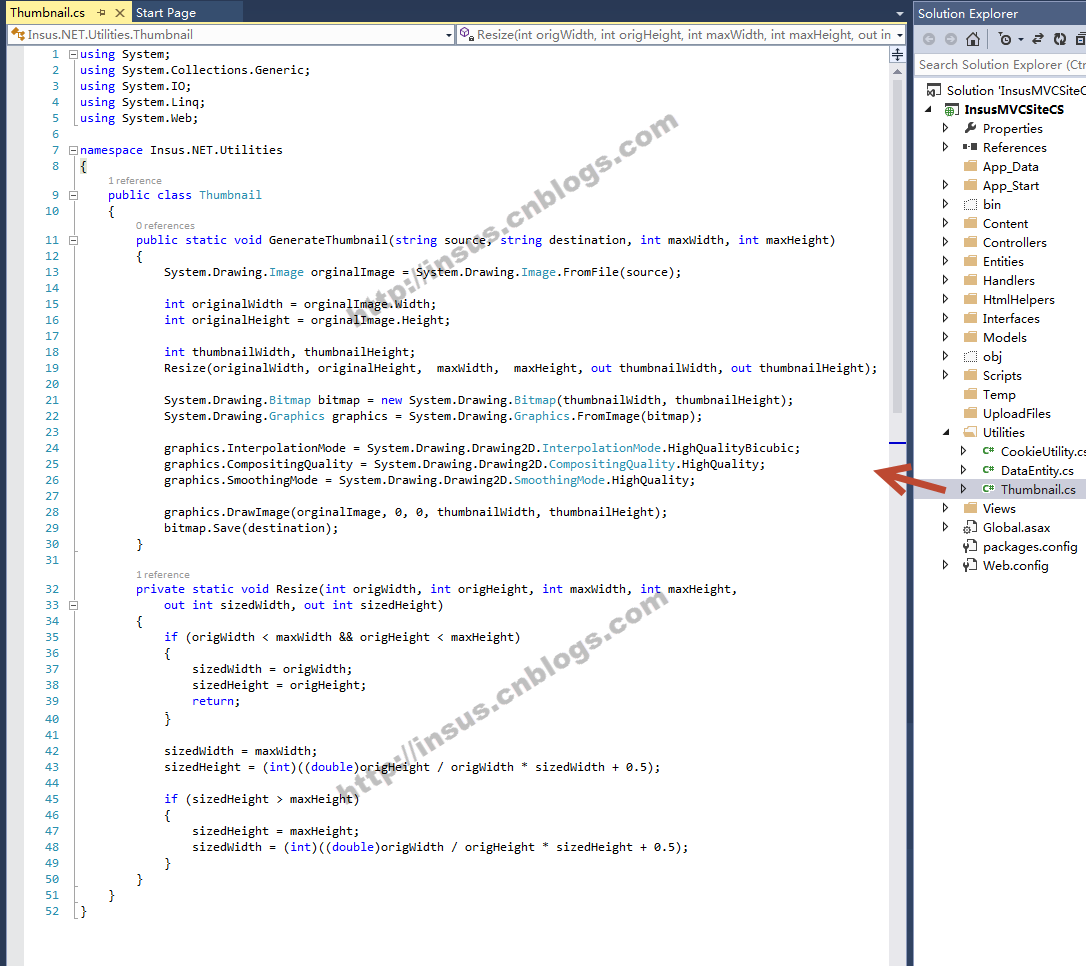Open CodeLens '1 reference' above Thumbnail class
The image size is (1086, 966).
[134, 181]
